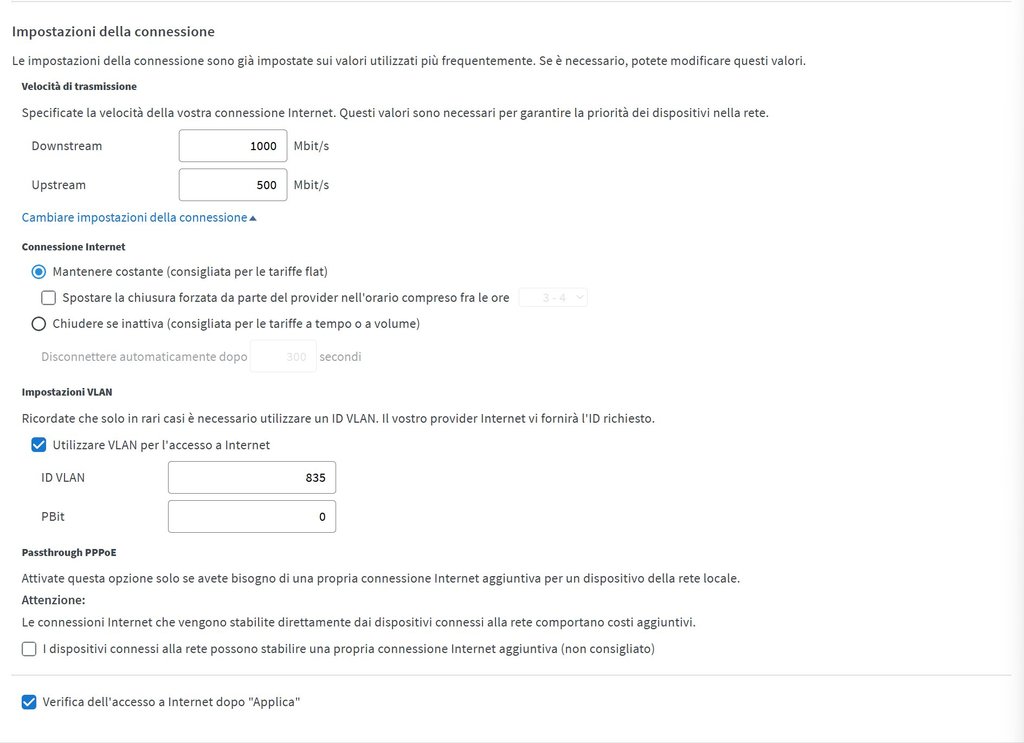This screenshot has width=1024, height=743.
Task: Click the Downstream speed input field
Action: (232, 146)
